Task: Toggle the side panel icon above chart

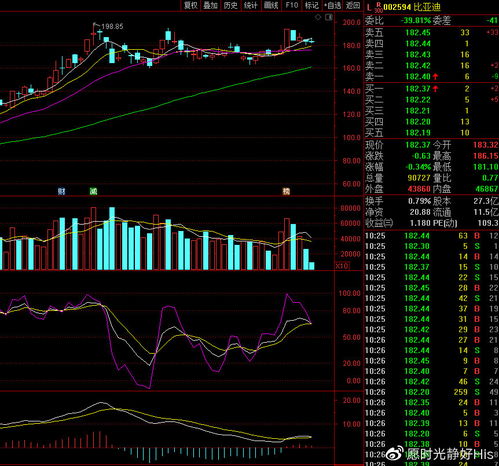Action: (329, 17)
